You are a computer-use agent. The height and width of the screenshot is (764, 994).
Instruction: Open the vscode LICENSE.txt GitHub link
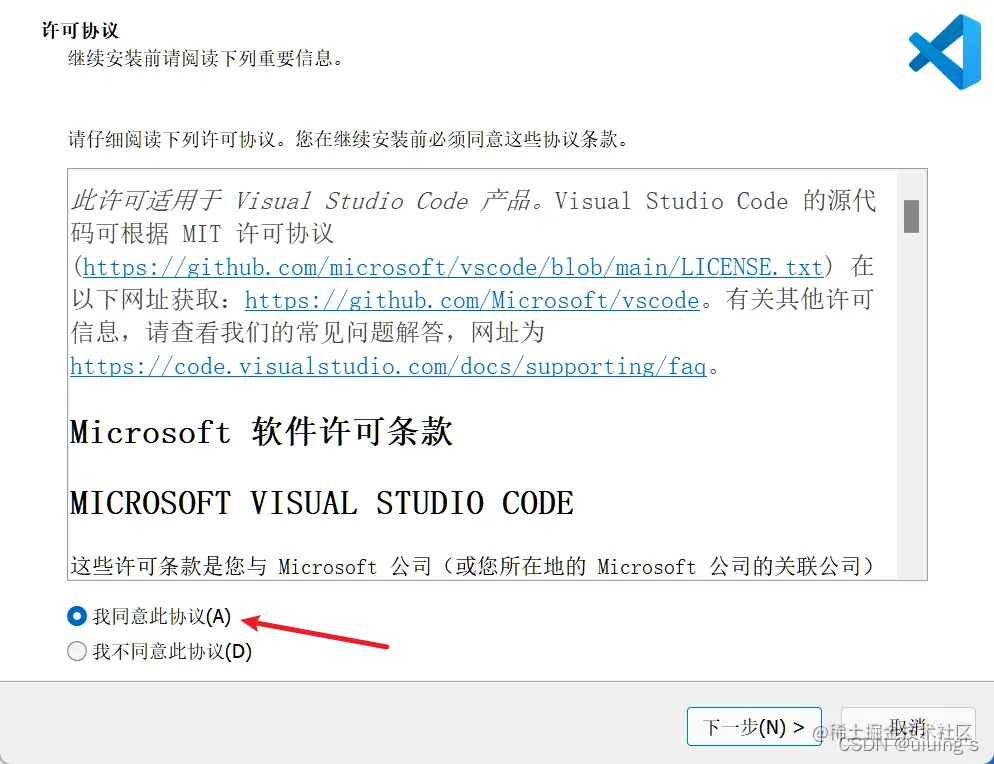[x=453, y=267]
